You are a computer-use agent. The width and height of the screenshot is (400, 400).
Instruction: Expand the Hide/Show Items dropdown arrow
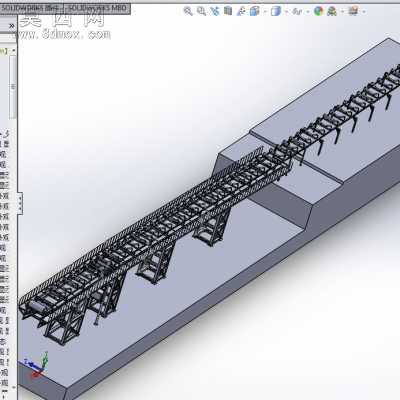308,12
